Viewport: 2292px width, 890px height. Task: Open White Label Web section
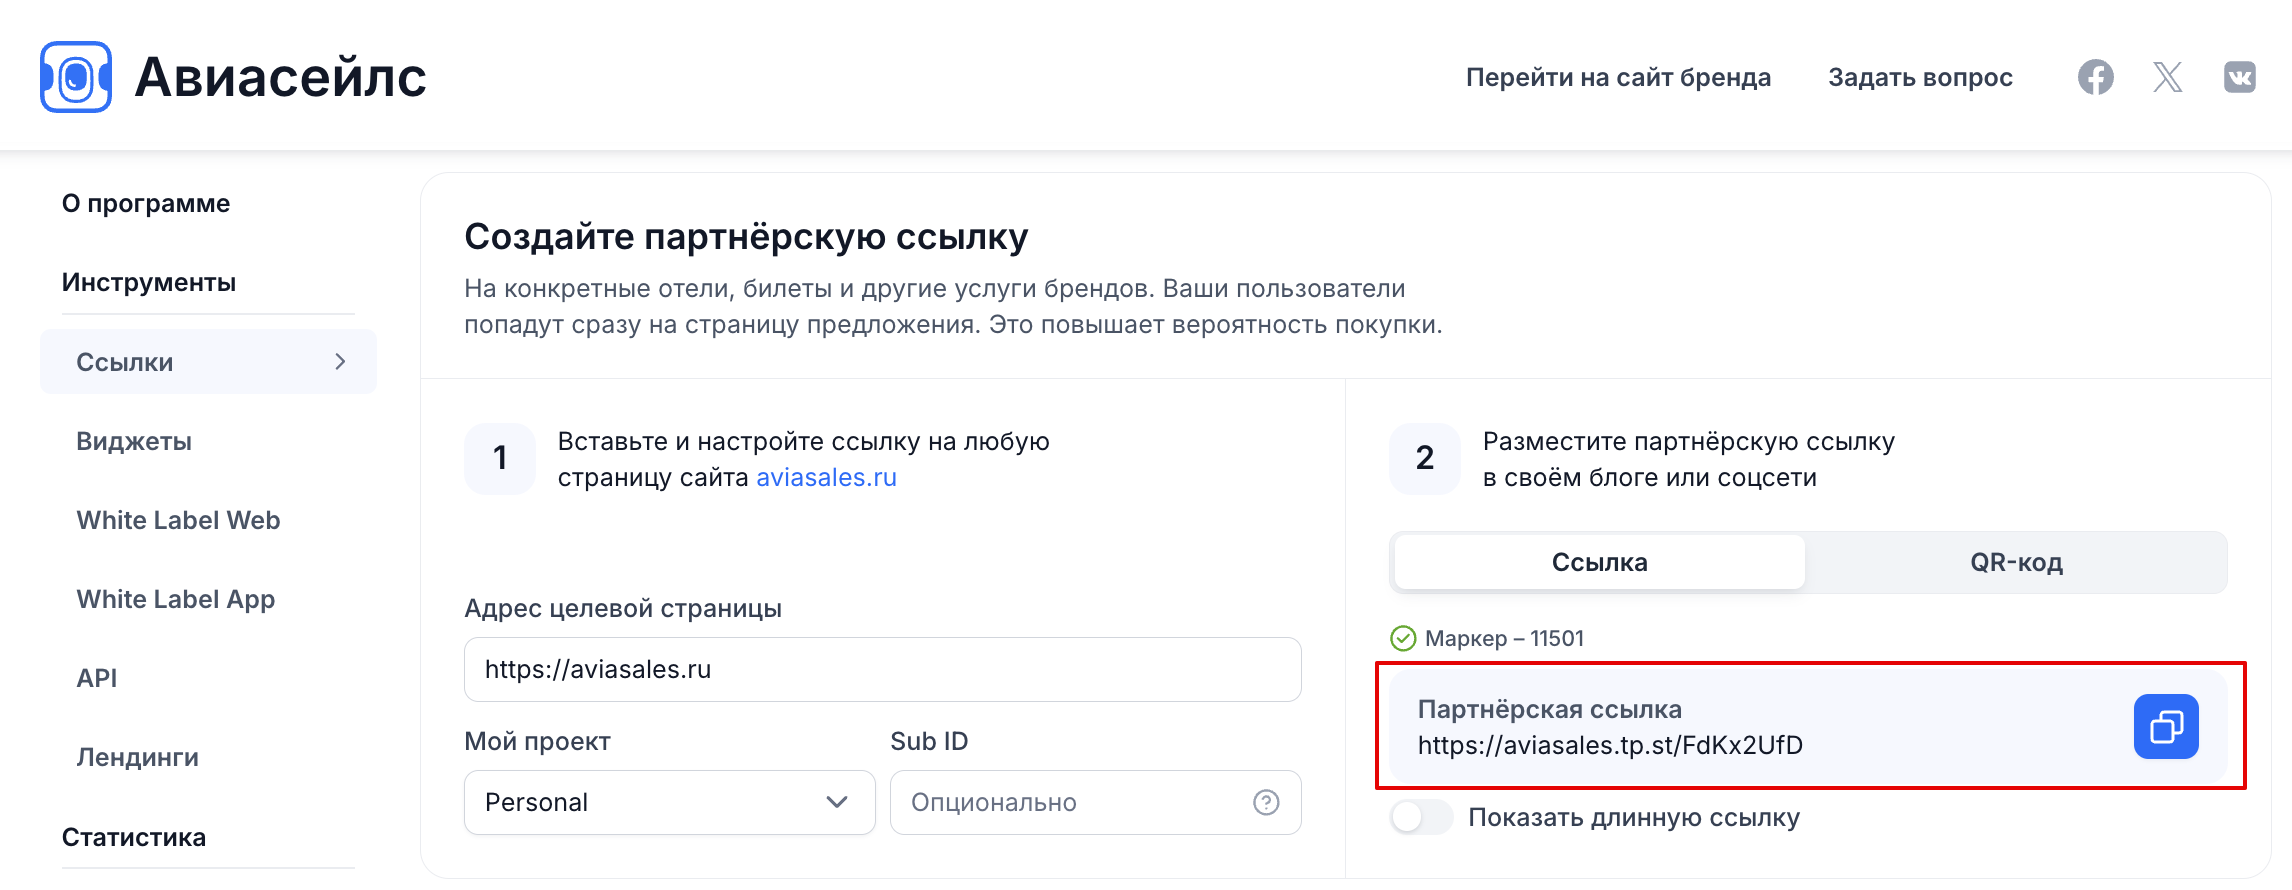click(178, 520)
